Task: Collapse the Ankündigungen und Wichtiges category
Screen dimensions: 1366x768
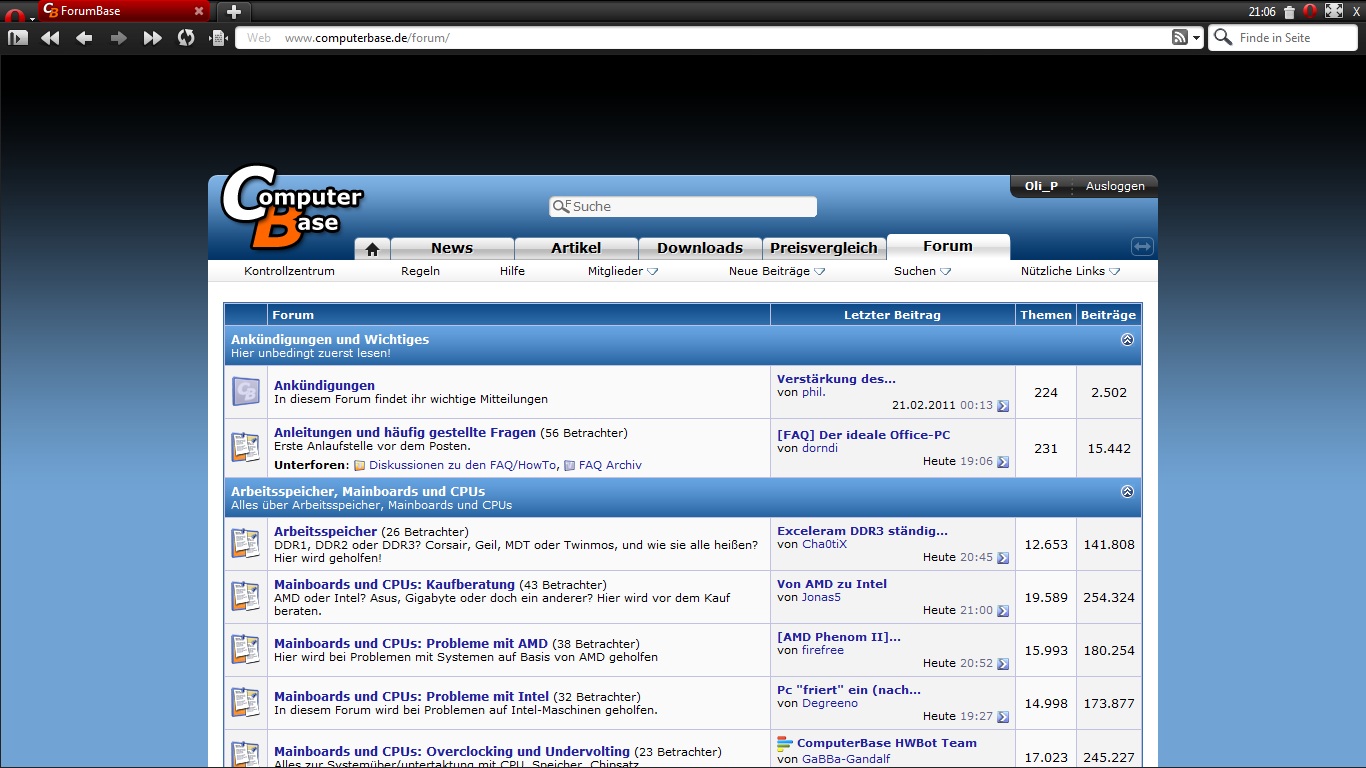Action: [1127, 339]
